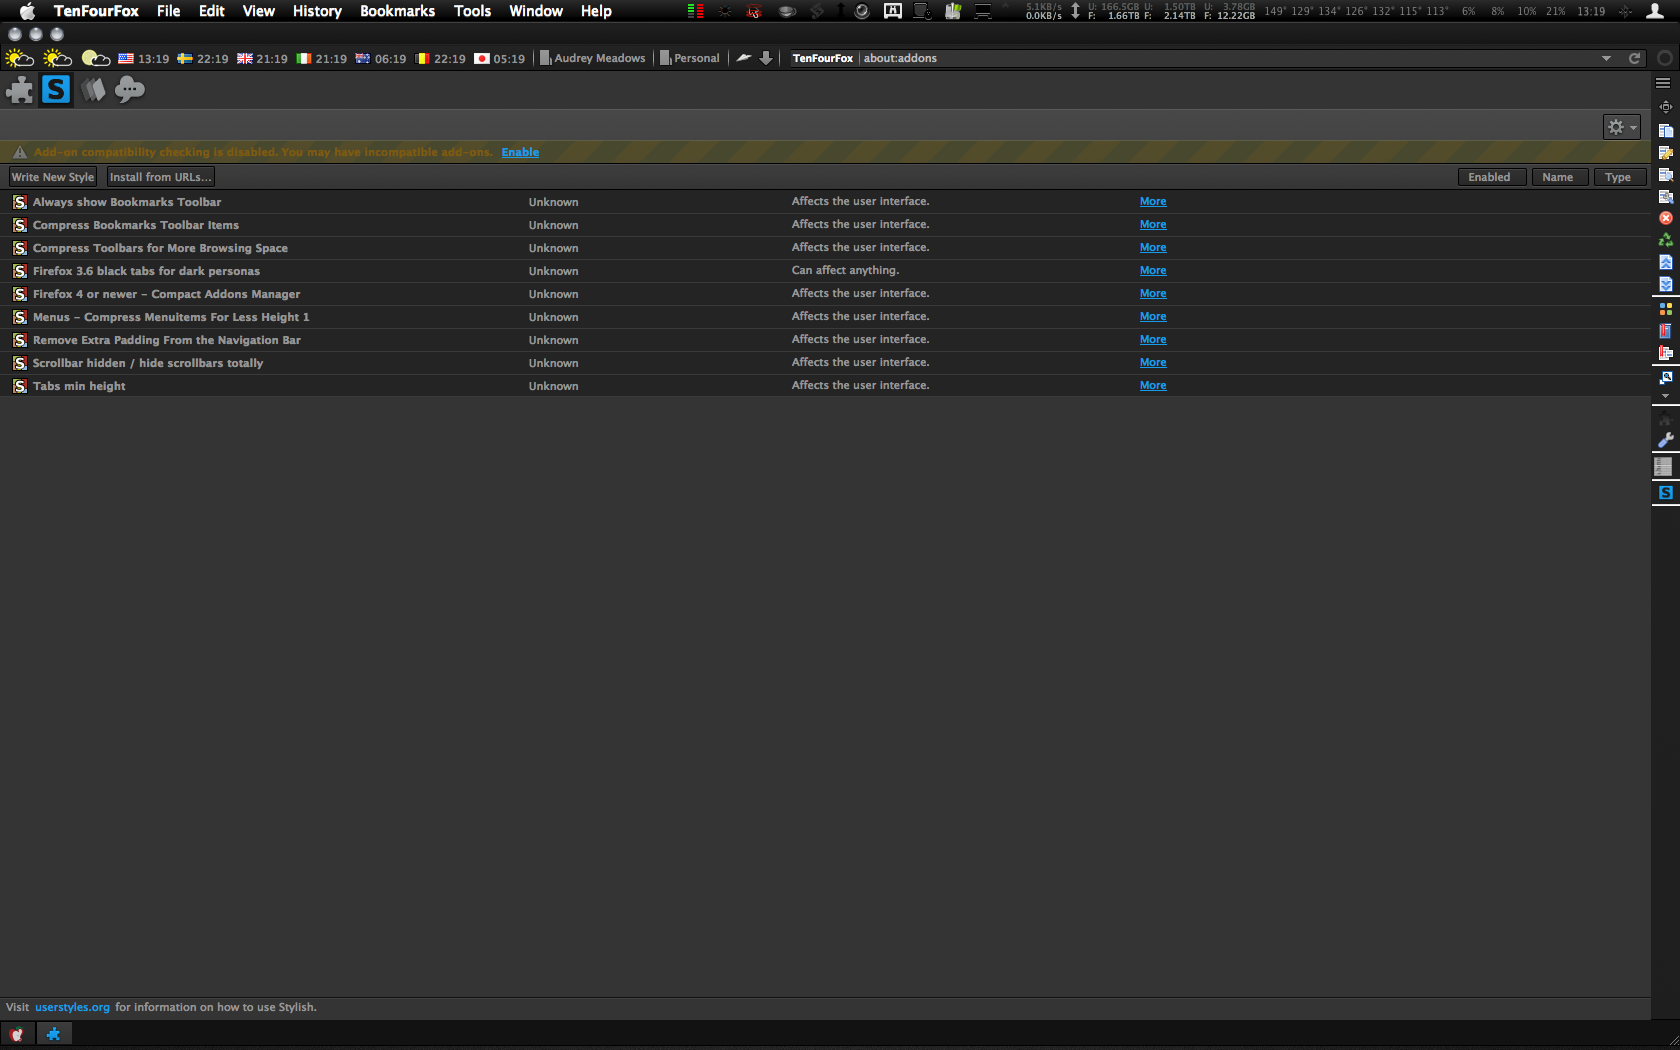Open the History menu
The height and width of the screenshot is (1050, 1680).
tap(317, 11)
